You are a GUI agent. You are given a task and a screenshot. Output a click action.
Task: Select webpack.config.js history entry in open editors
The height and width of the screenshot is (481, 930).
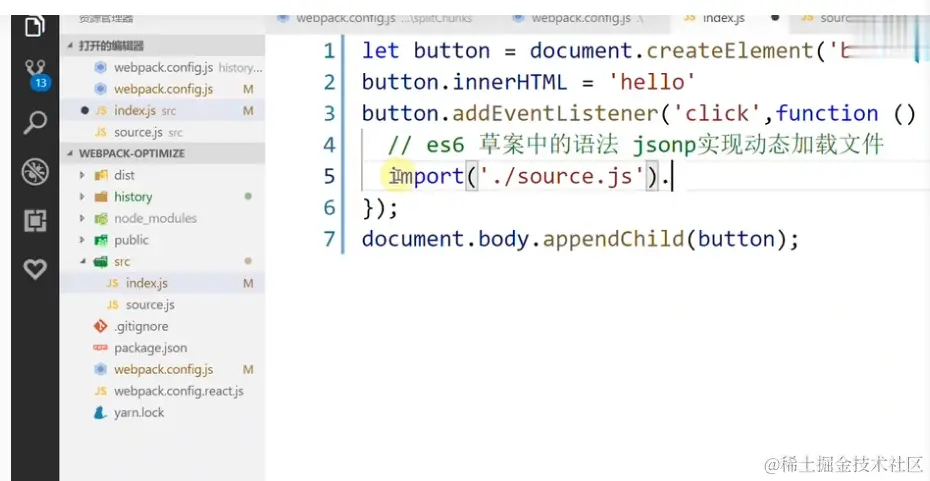tap(163, 67)
